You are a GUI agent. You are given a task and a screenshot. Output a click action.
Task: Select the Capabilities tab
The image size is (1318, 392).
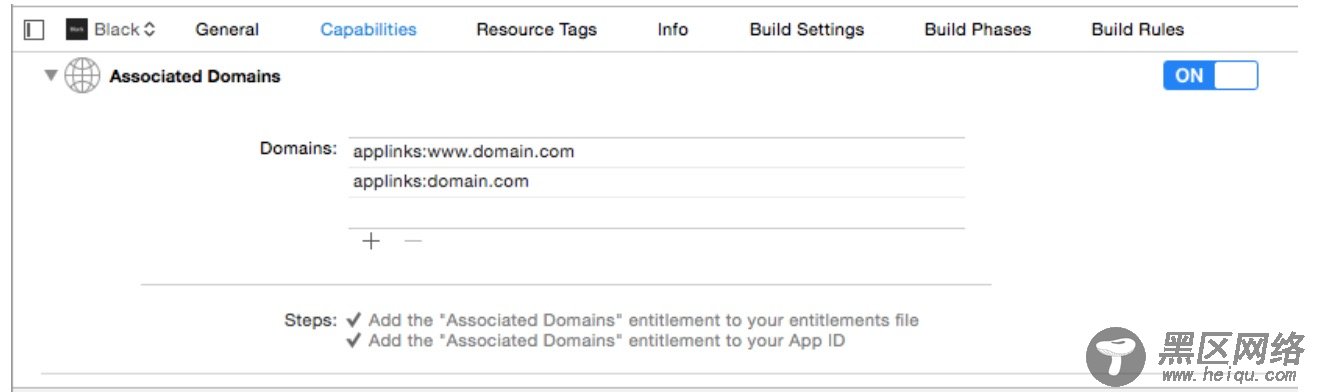coord(369,30)
